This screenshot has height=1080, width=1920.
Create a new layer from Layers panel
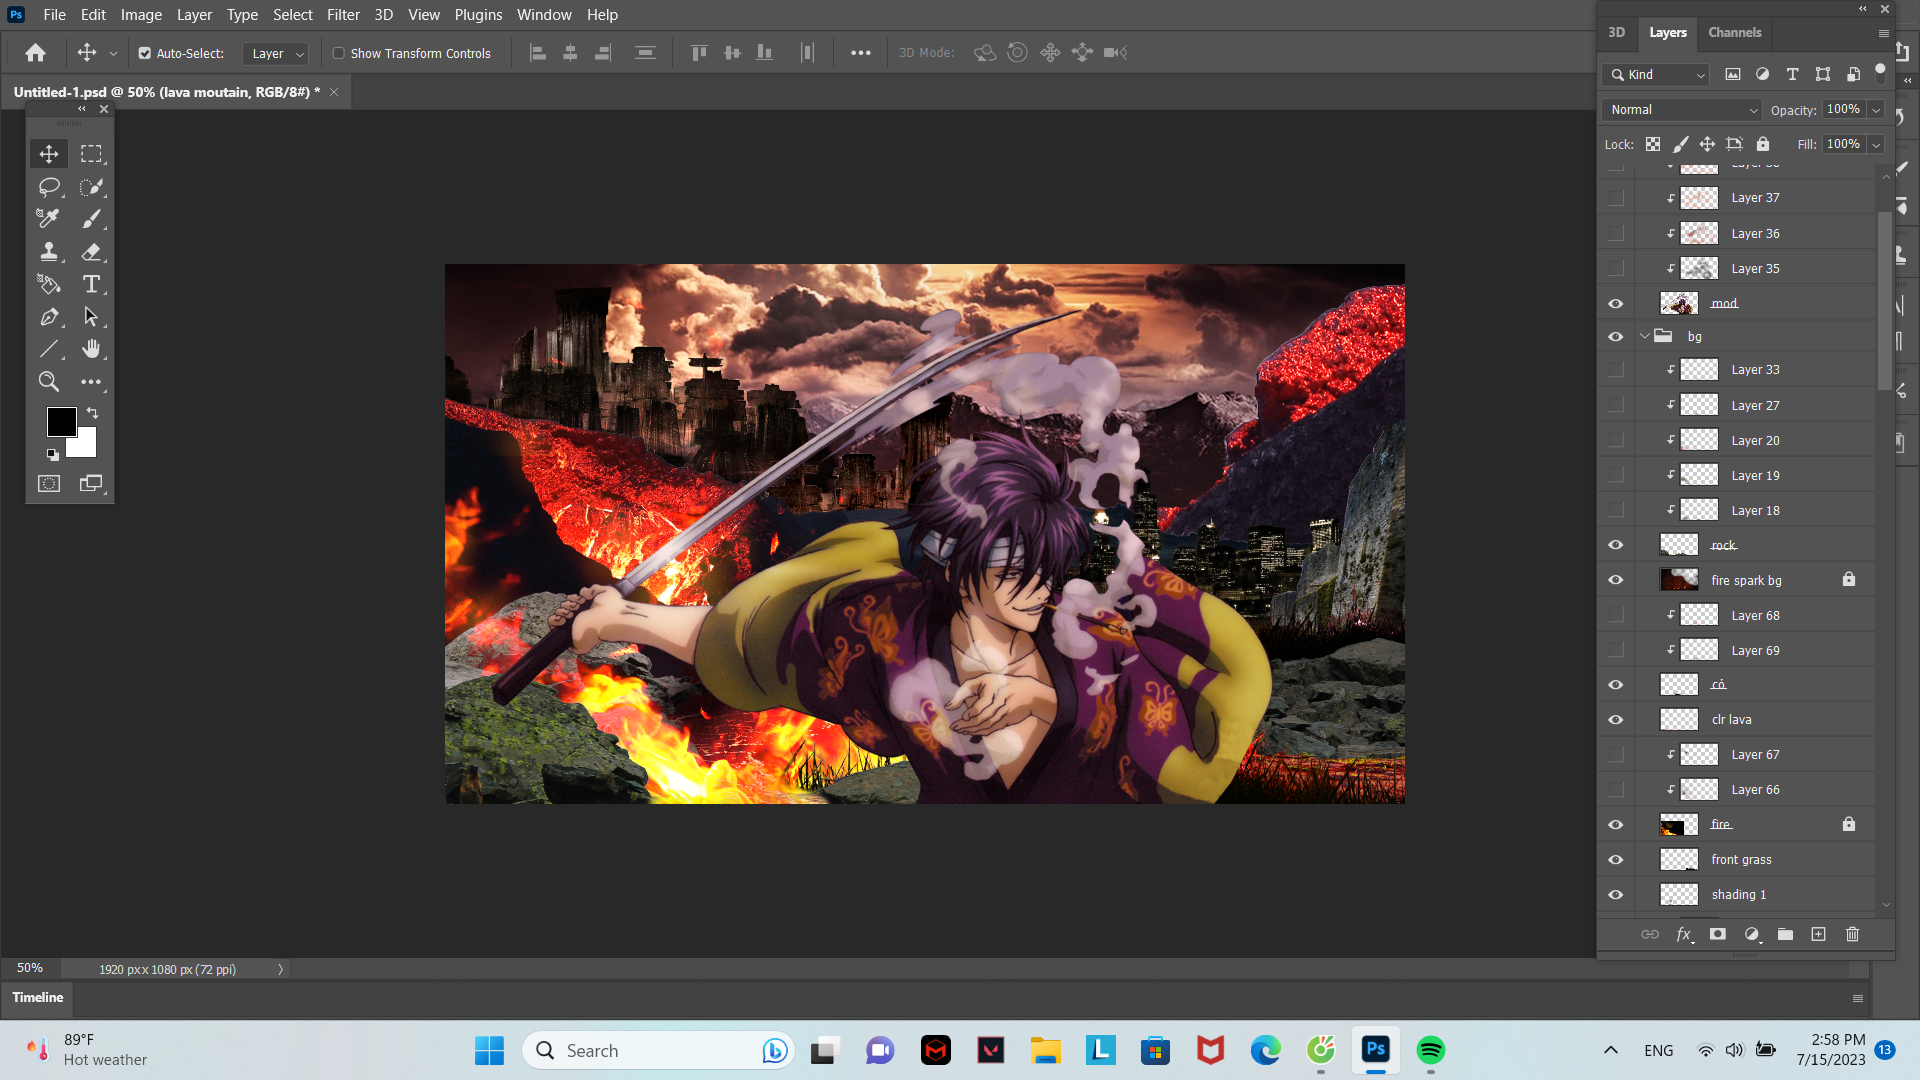pos(1818,934)
